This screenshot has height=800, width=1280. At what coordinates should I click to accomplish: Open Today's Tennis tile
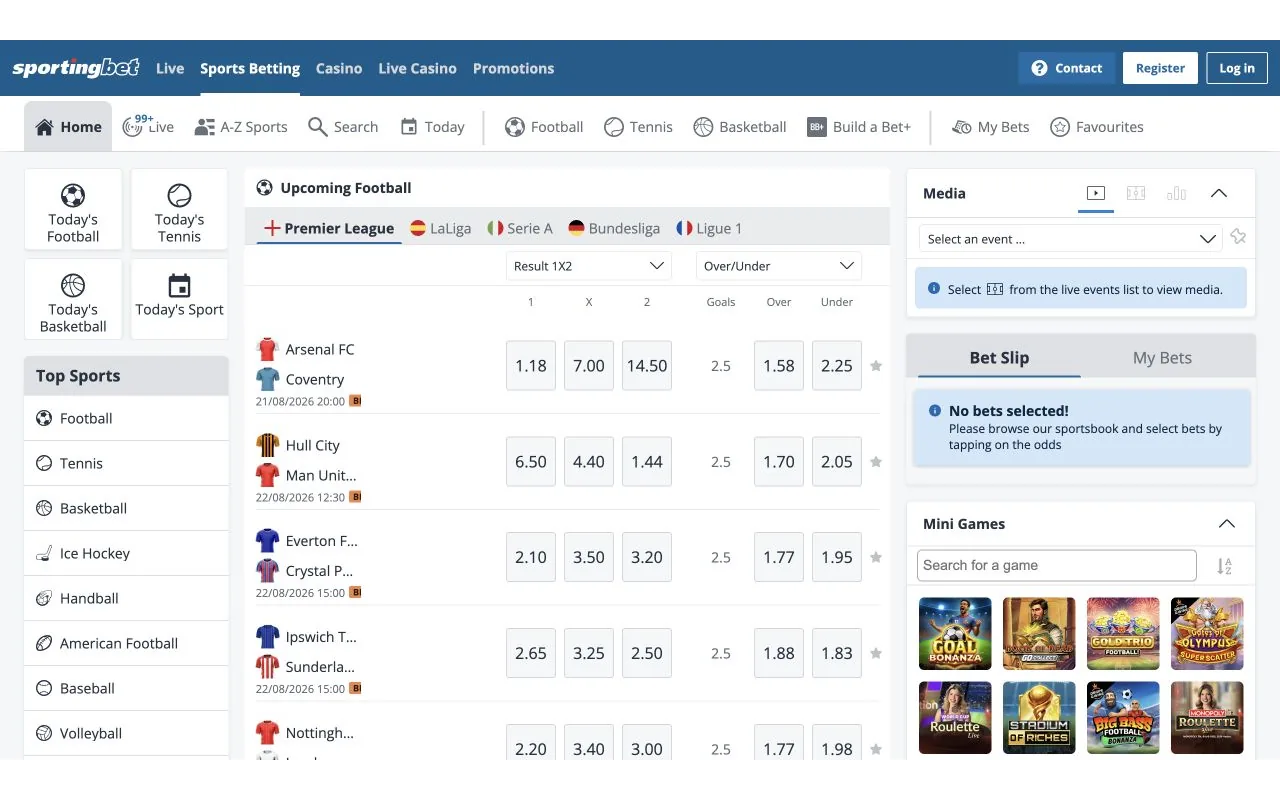(180, 209)
